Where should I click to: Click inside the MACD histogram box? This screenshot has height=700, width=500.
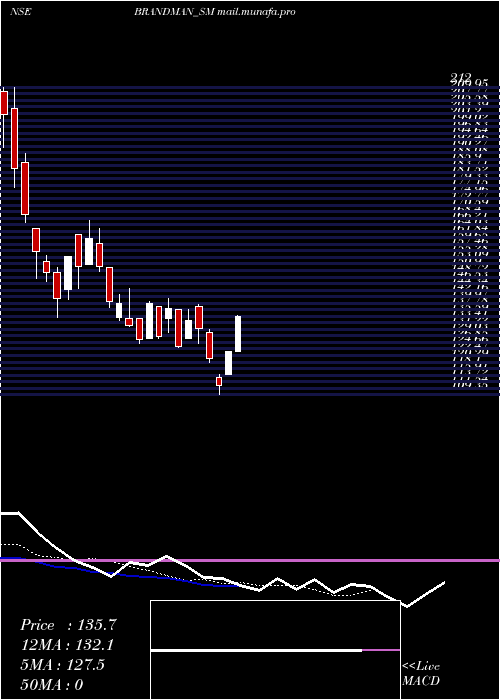275,650
